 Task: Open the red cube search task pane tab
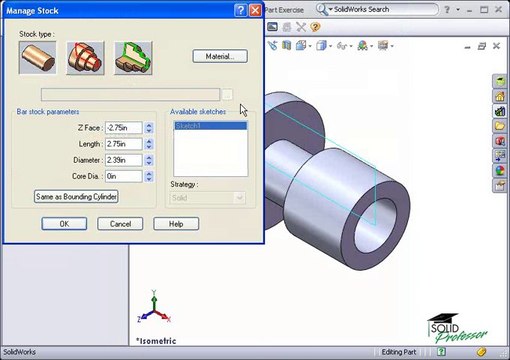pyautogui.click(x=500, y=141)
